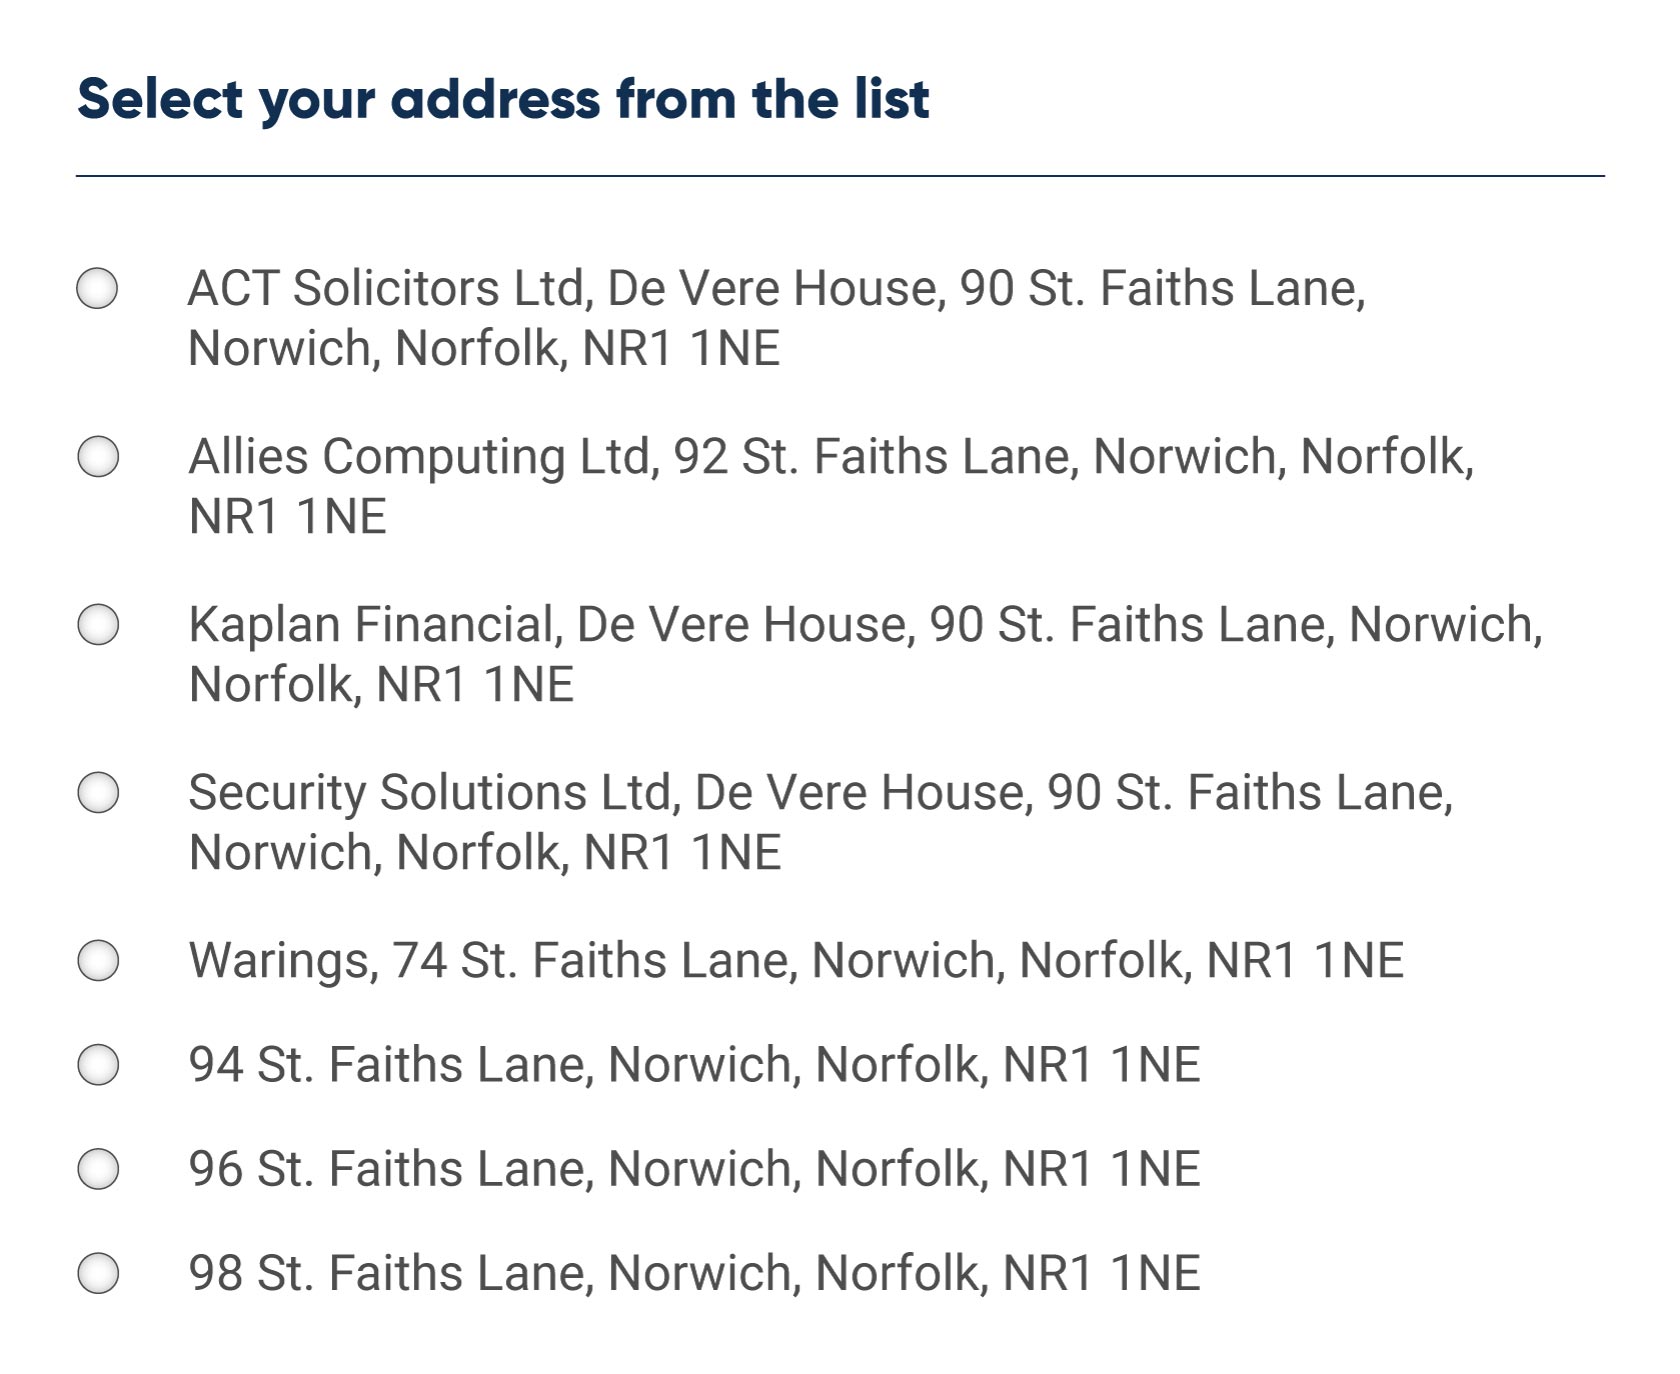Click 'Norfolk, NR1 1NE' line under Kaplan Financial
Image resolution: width=1680 pixels, height=1374 pixels.
[x=381, y=685]
